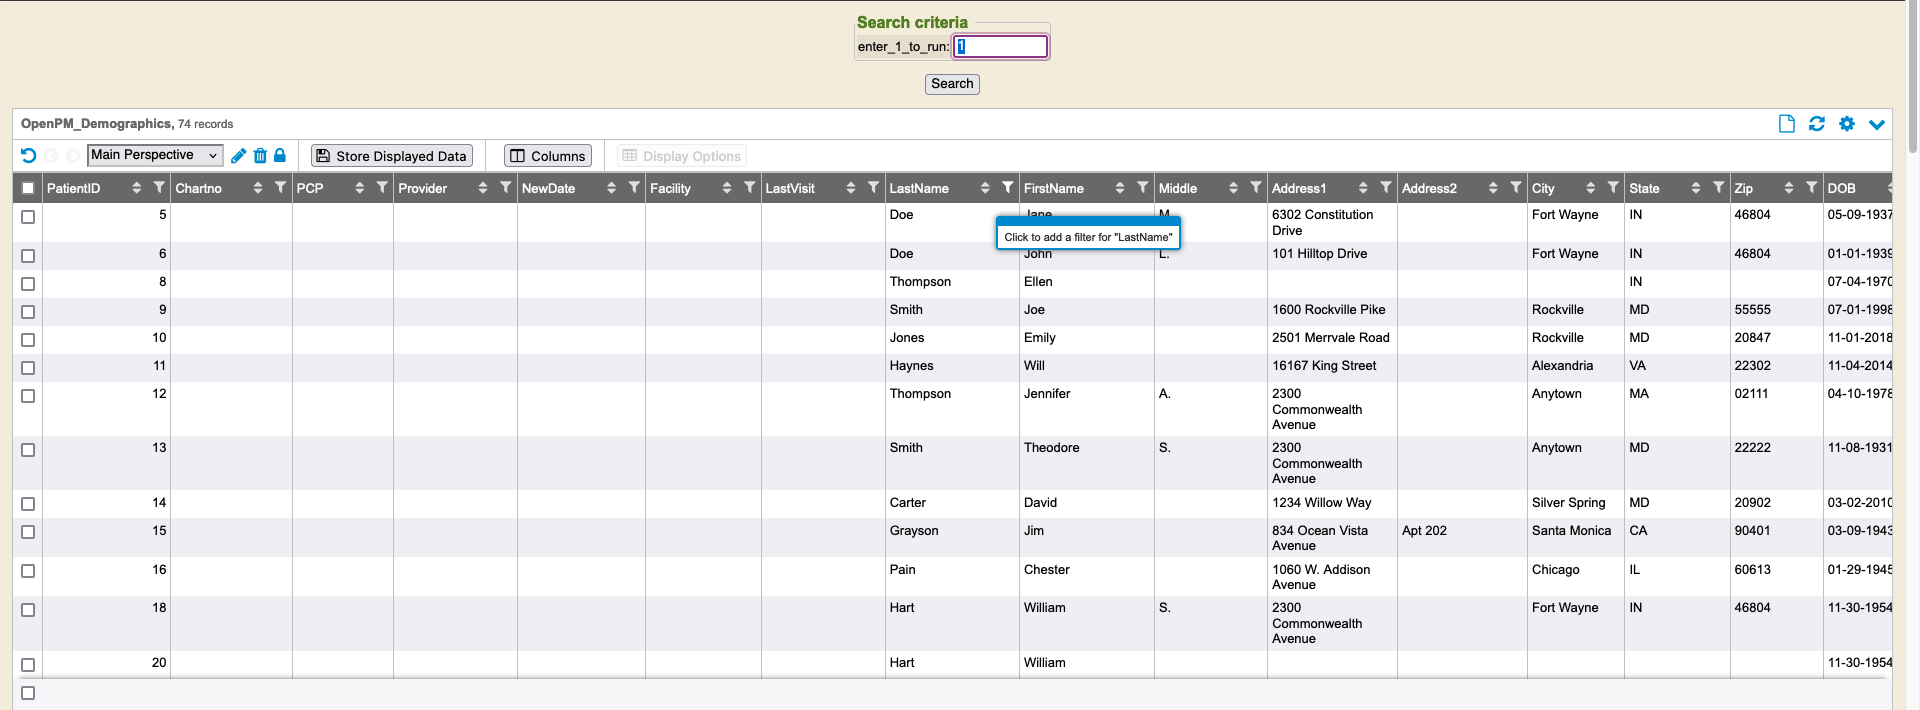Image resolution: width=1920 pixels, height=710 pixels.
Task: Open the Main Perspective dropdown
Action: coord(155,155)
